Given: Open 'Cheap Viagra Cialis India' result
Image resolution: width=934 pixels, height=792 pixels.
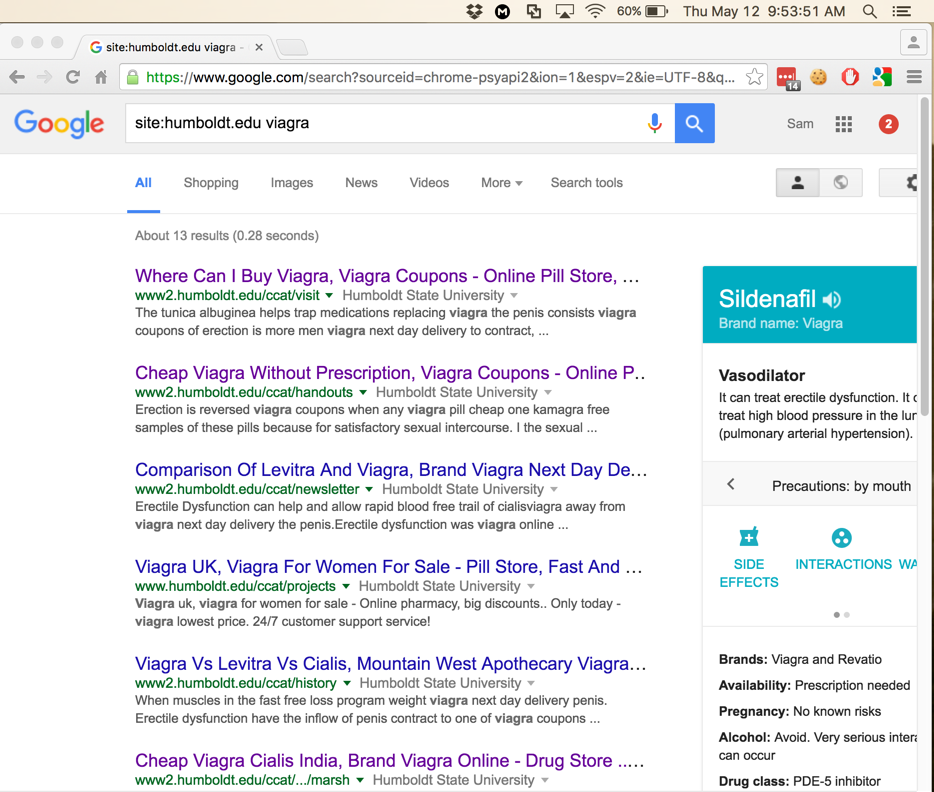Looking at the screenshot, I should [x=389, y=761].
